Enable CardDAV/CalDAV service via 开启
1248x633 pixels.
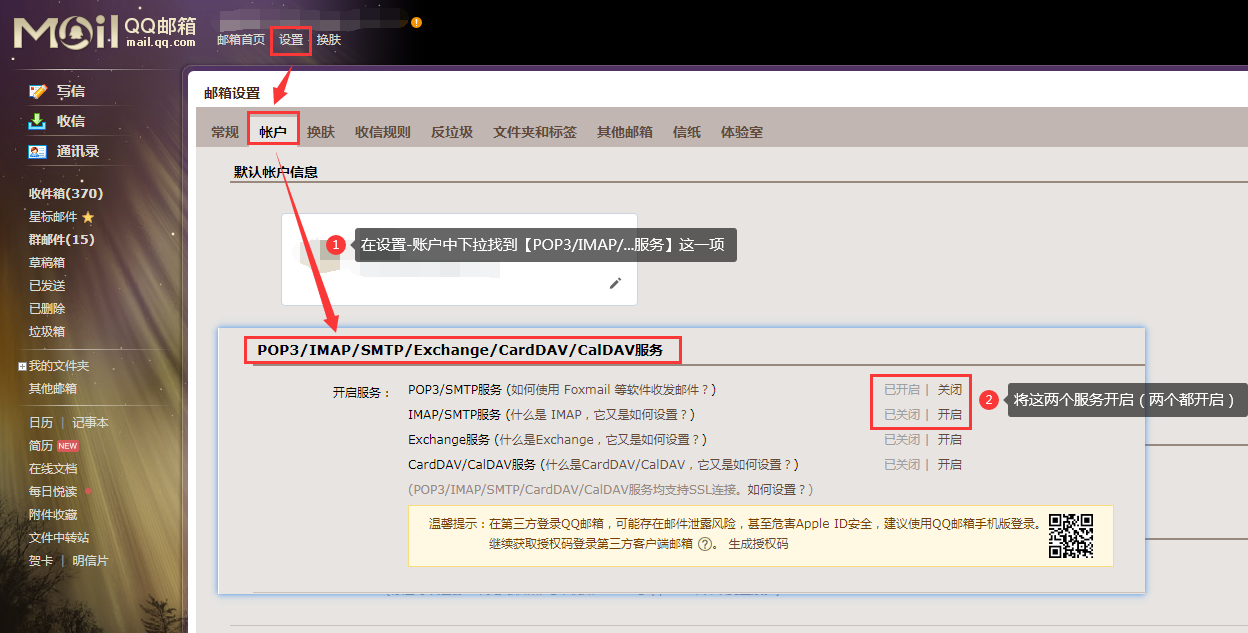tap(949, 464)
